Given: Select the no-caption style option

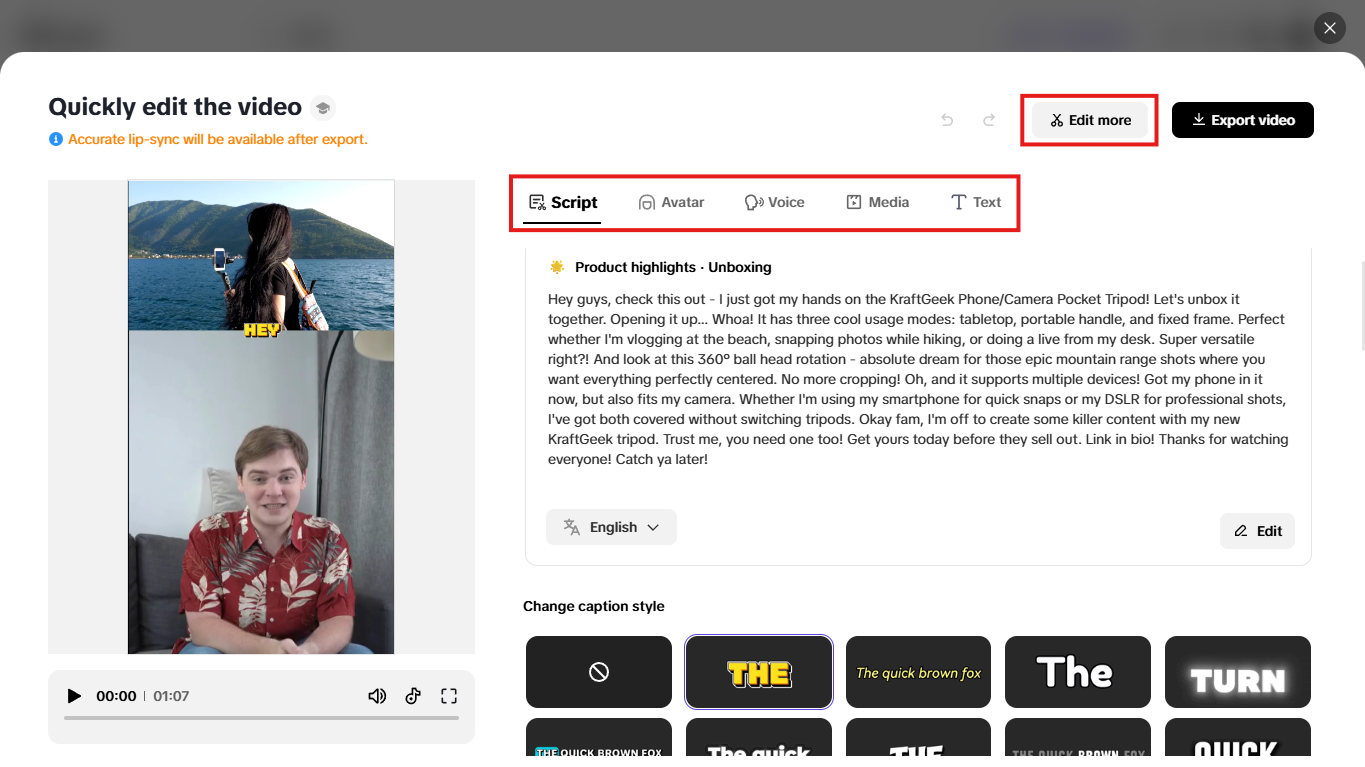Looking at the screenshot, I should [599, 672].
